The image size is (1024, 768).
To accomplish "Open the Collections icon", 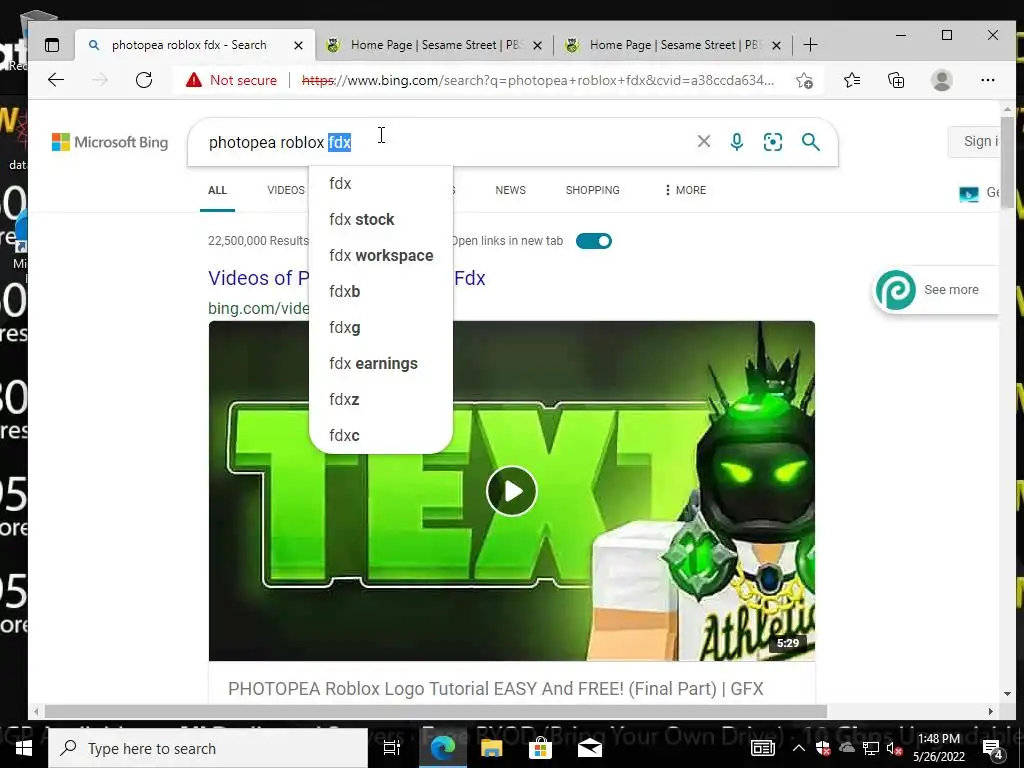I will [x=896, y=80].
